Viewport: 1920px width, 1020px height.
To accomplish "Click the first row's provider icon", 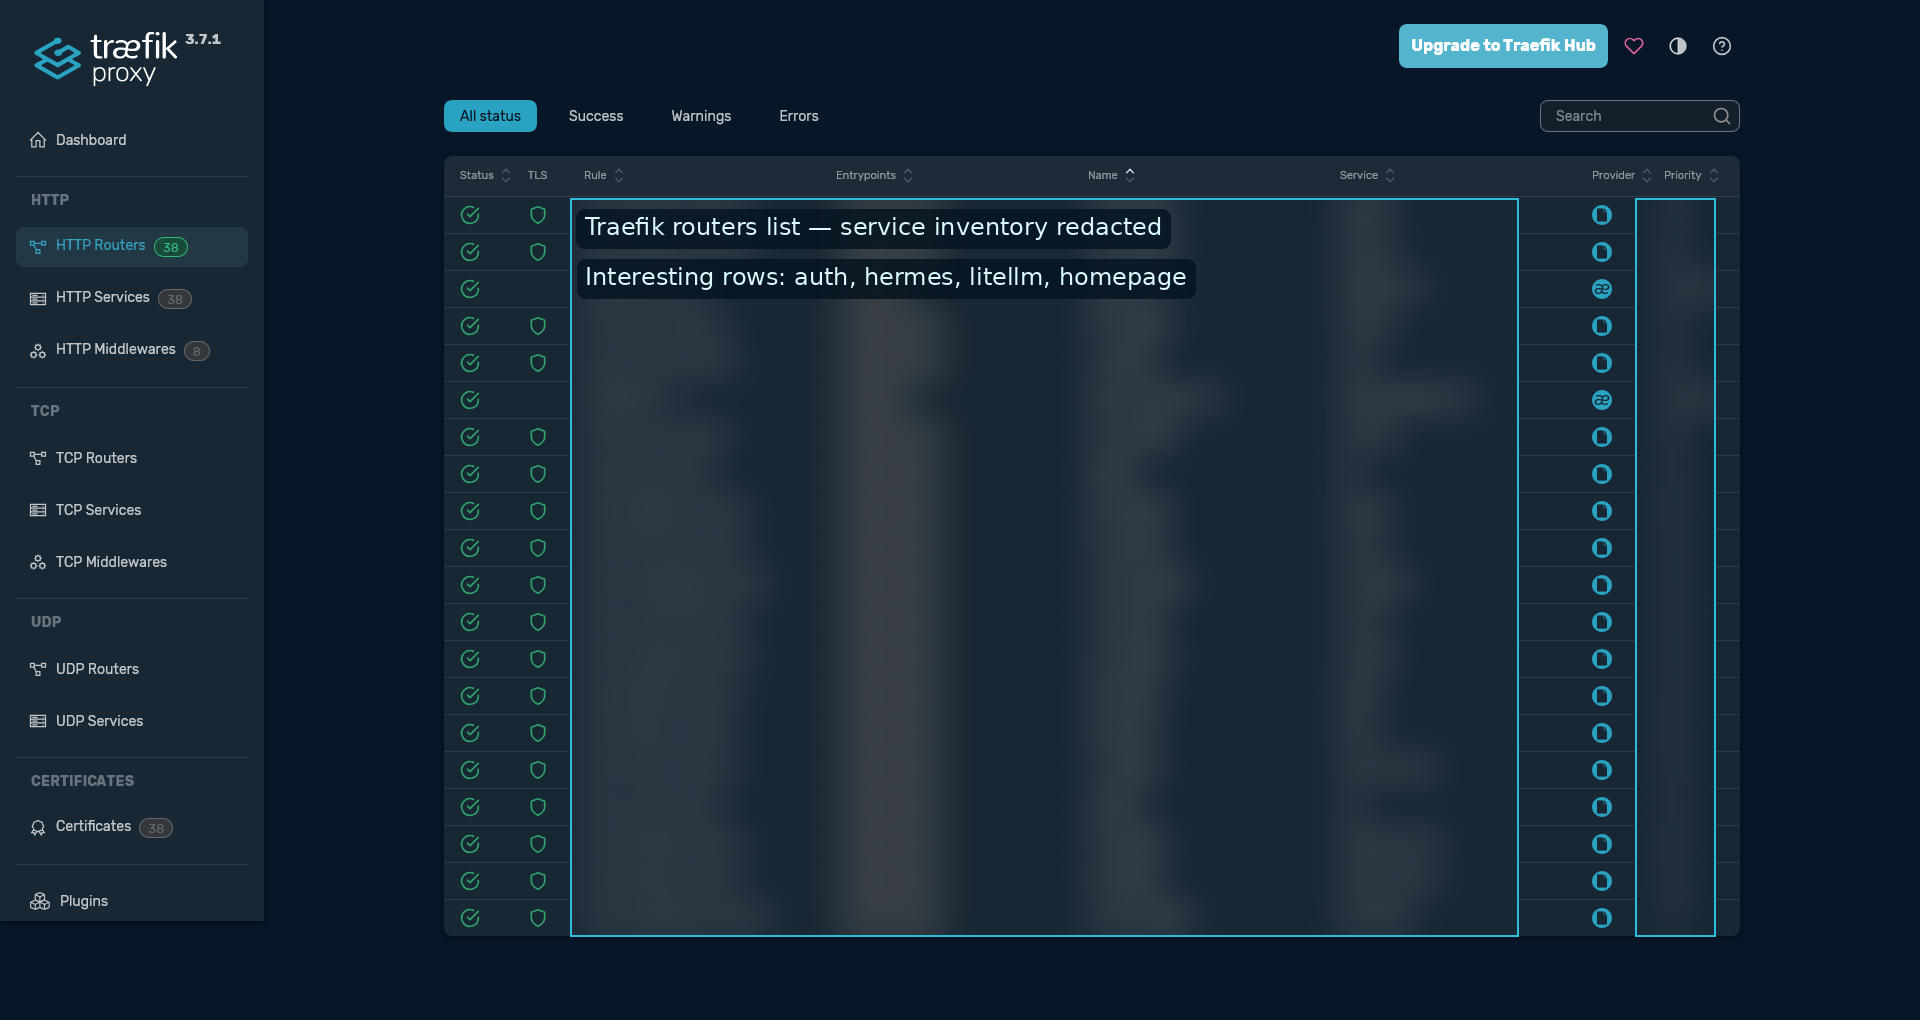I will tap(1602, 215).
